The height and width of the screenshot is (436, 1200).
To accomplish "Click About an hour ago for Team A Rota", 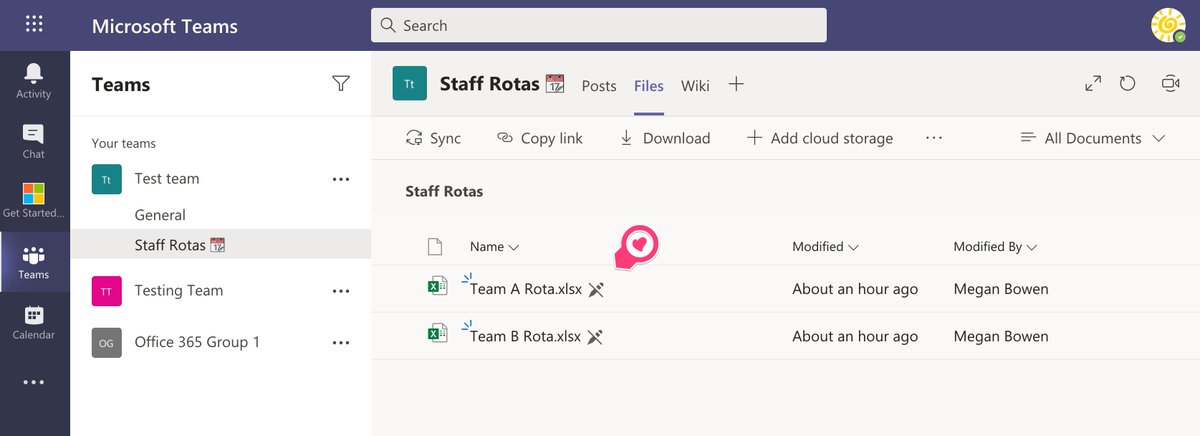I will pyautogui.click(x=855, y=289).
